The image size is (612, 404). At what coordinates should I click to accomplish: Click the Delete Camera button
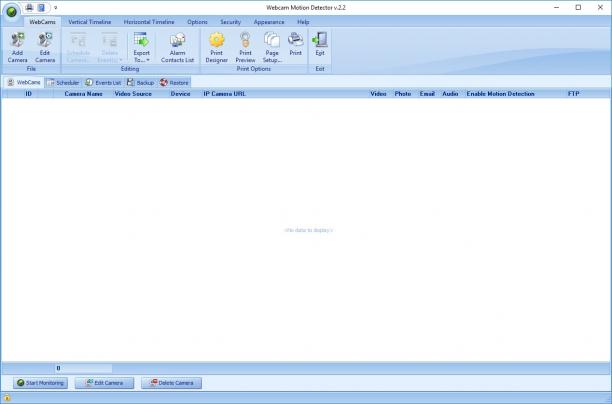(171, 383)
